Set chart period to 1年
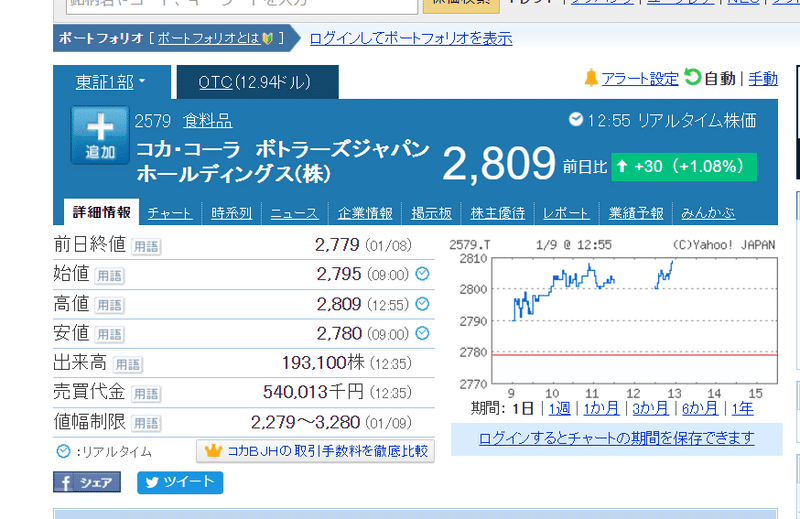The height and width of the screenshot is (519, 800). tap(742, 409)
